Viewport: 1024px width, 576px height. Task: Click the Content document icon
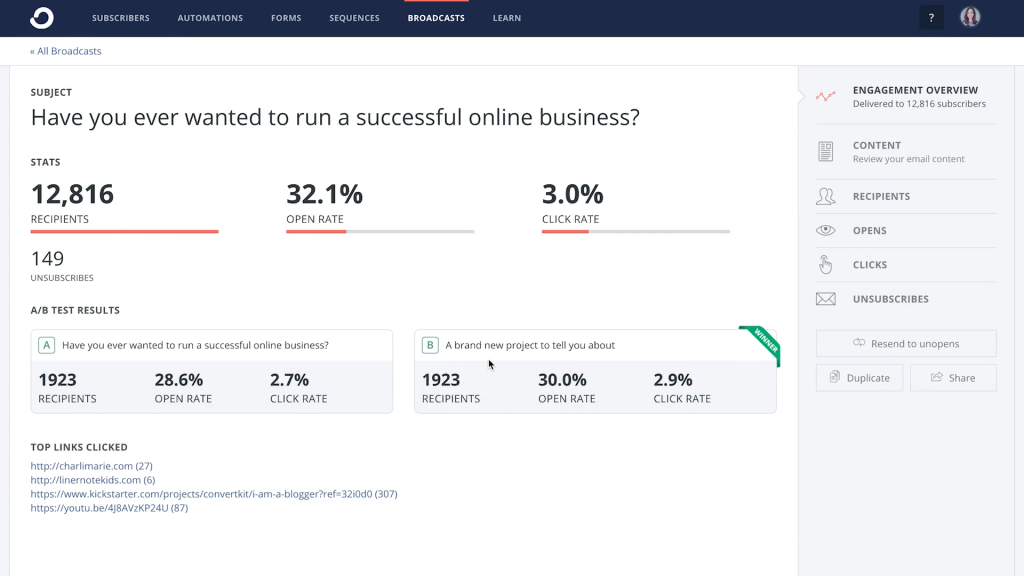pyautogui.click(x=825, y=152)
